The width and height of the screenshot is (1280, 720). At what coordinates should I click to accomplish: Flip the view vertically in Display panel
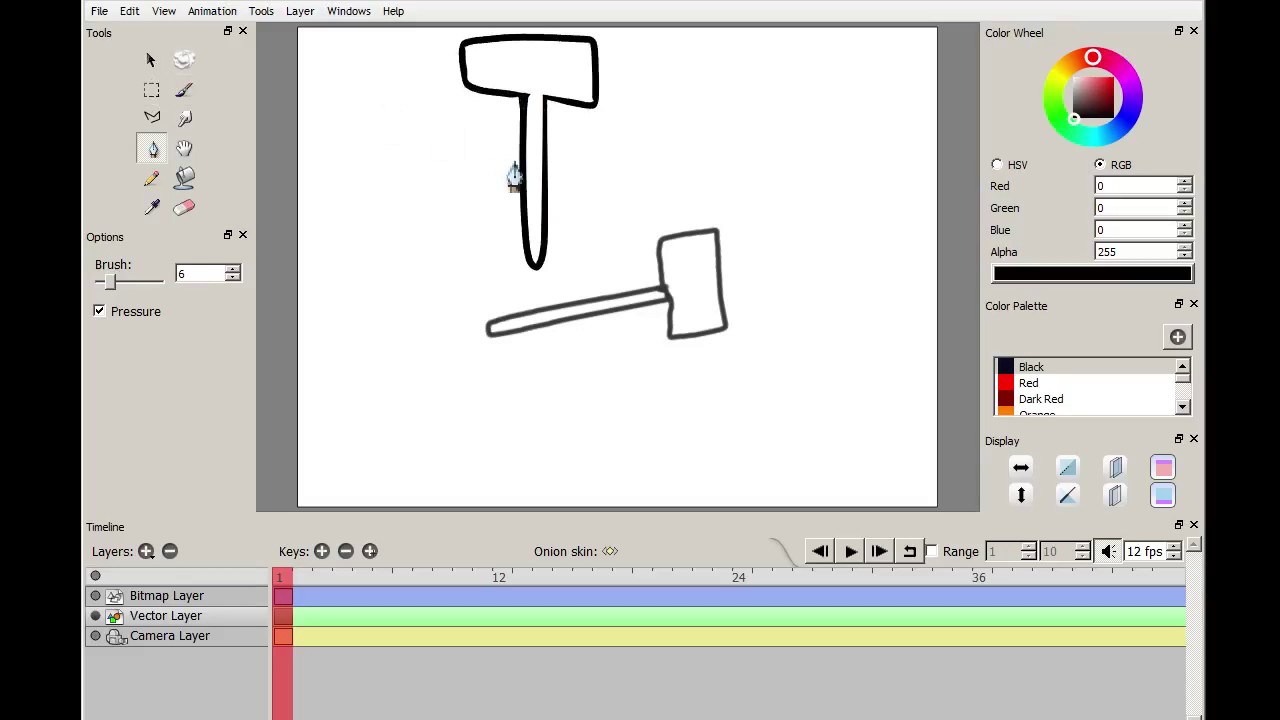pos(1021,495)
